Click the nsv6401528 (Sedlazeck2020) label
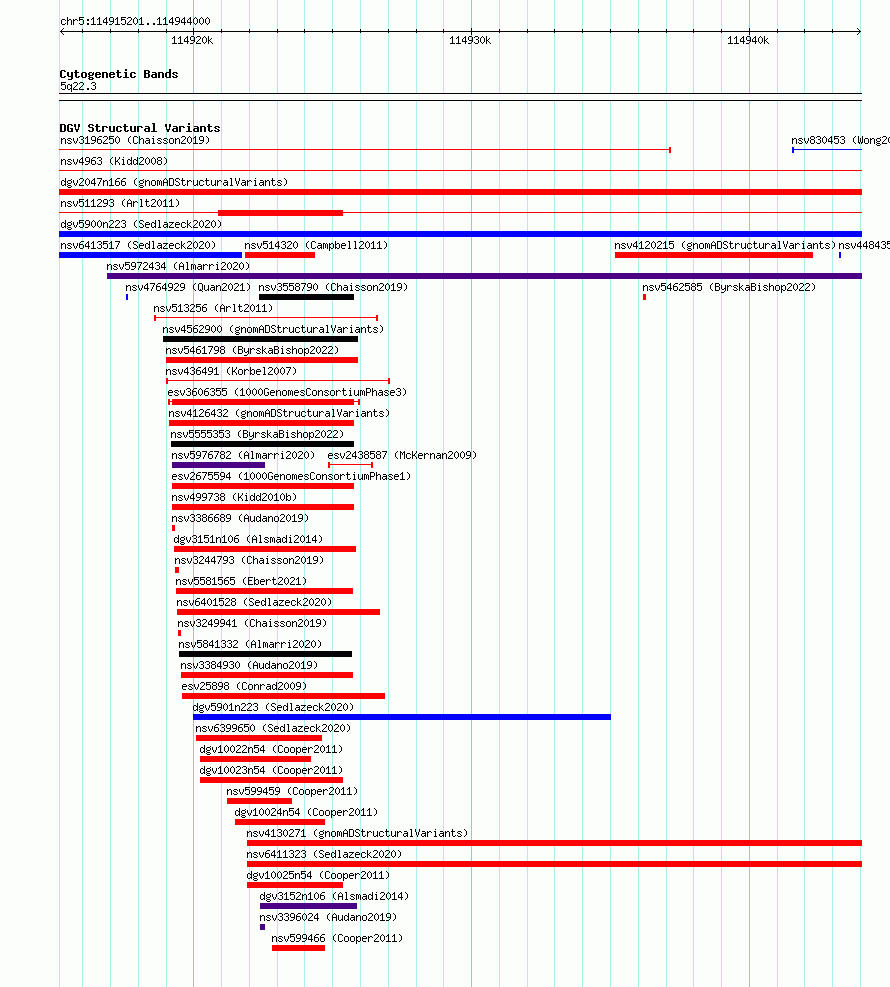This screenshot has width=890, height=987. [x=254, y=602]
